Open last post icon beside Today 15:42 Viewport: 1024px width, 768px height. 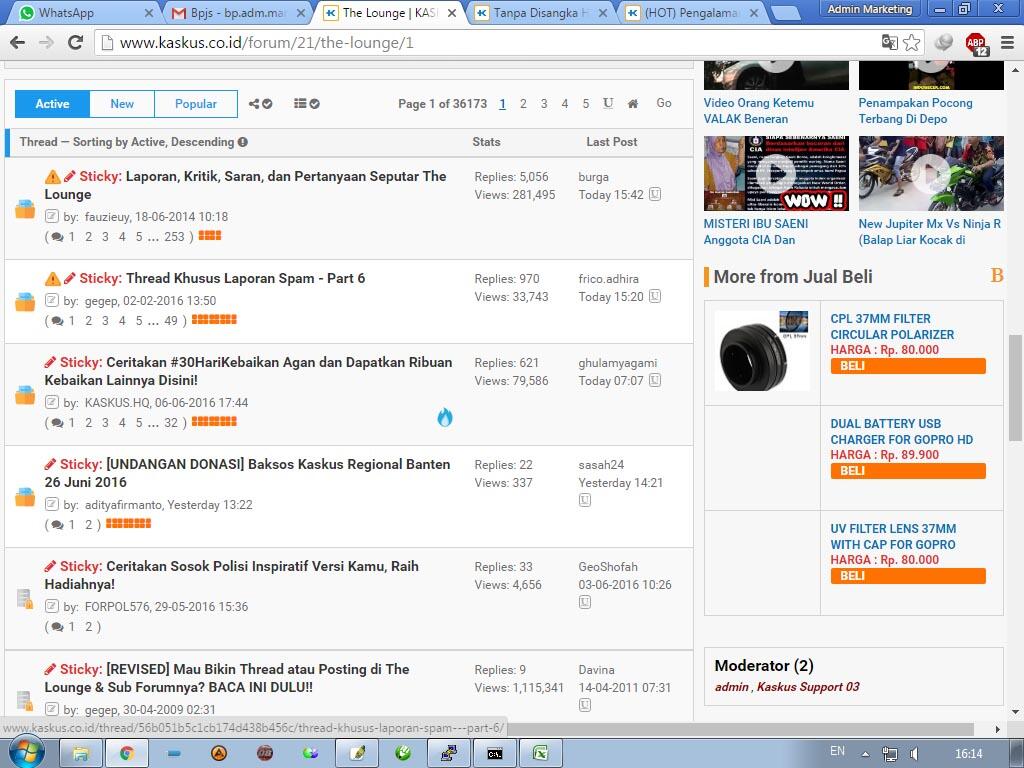coord(655,195)
